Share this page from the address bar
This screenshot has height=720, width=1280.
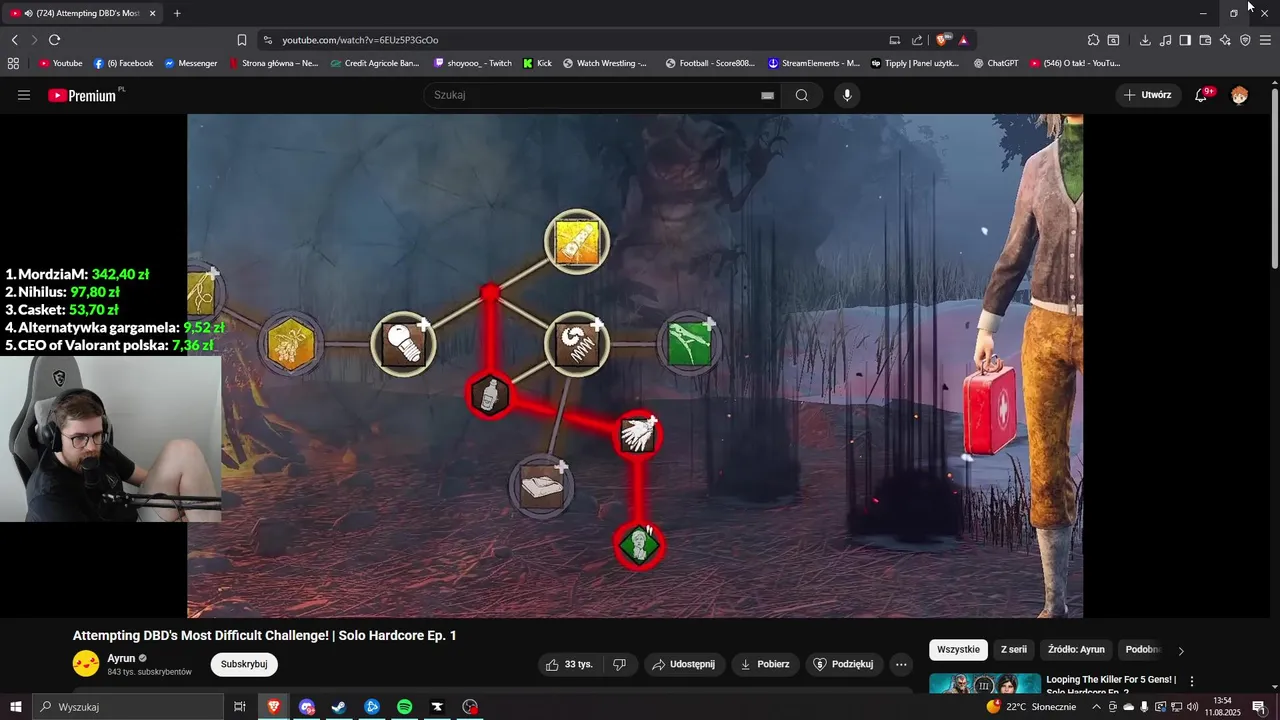tap(918, 40)
